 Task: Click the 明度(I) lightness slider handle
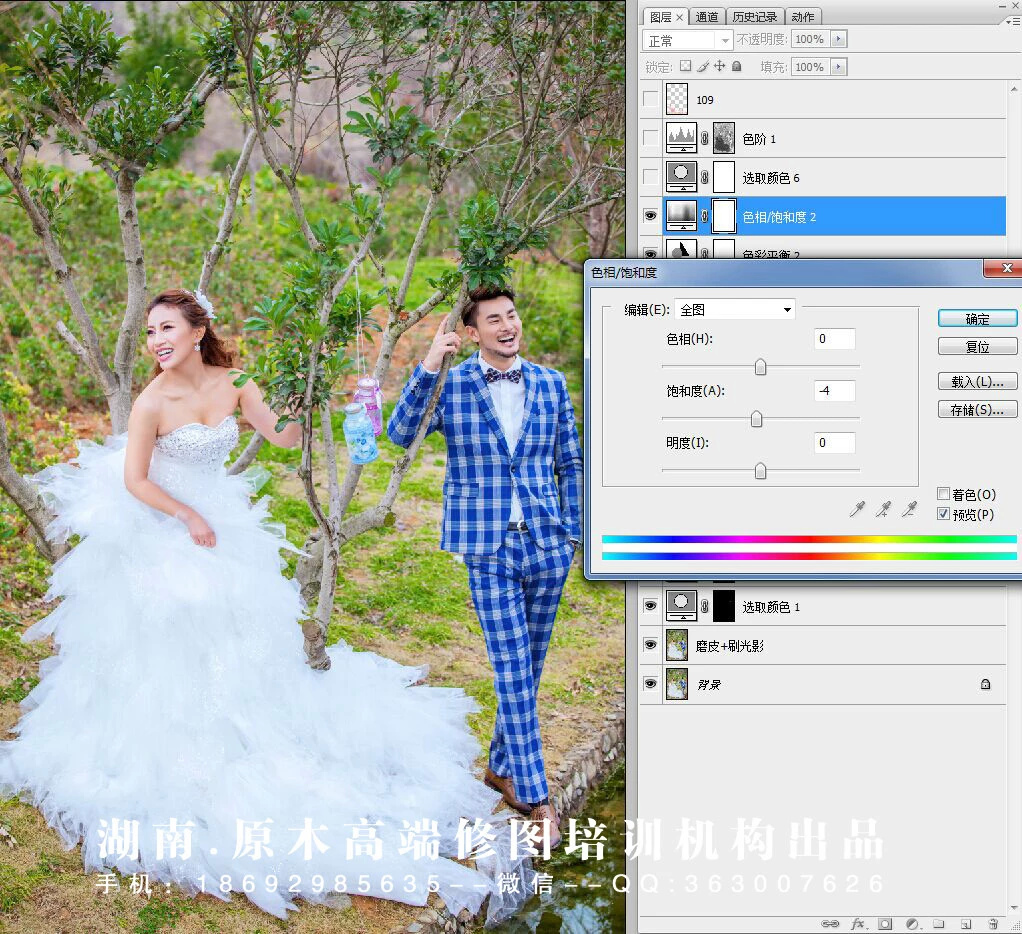pos(760,471)
